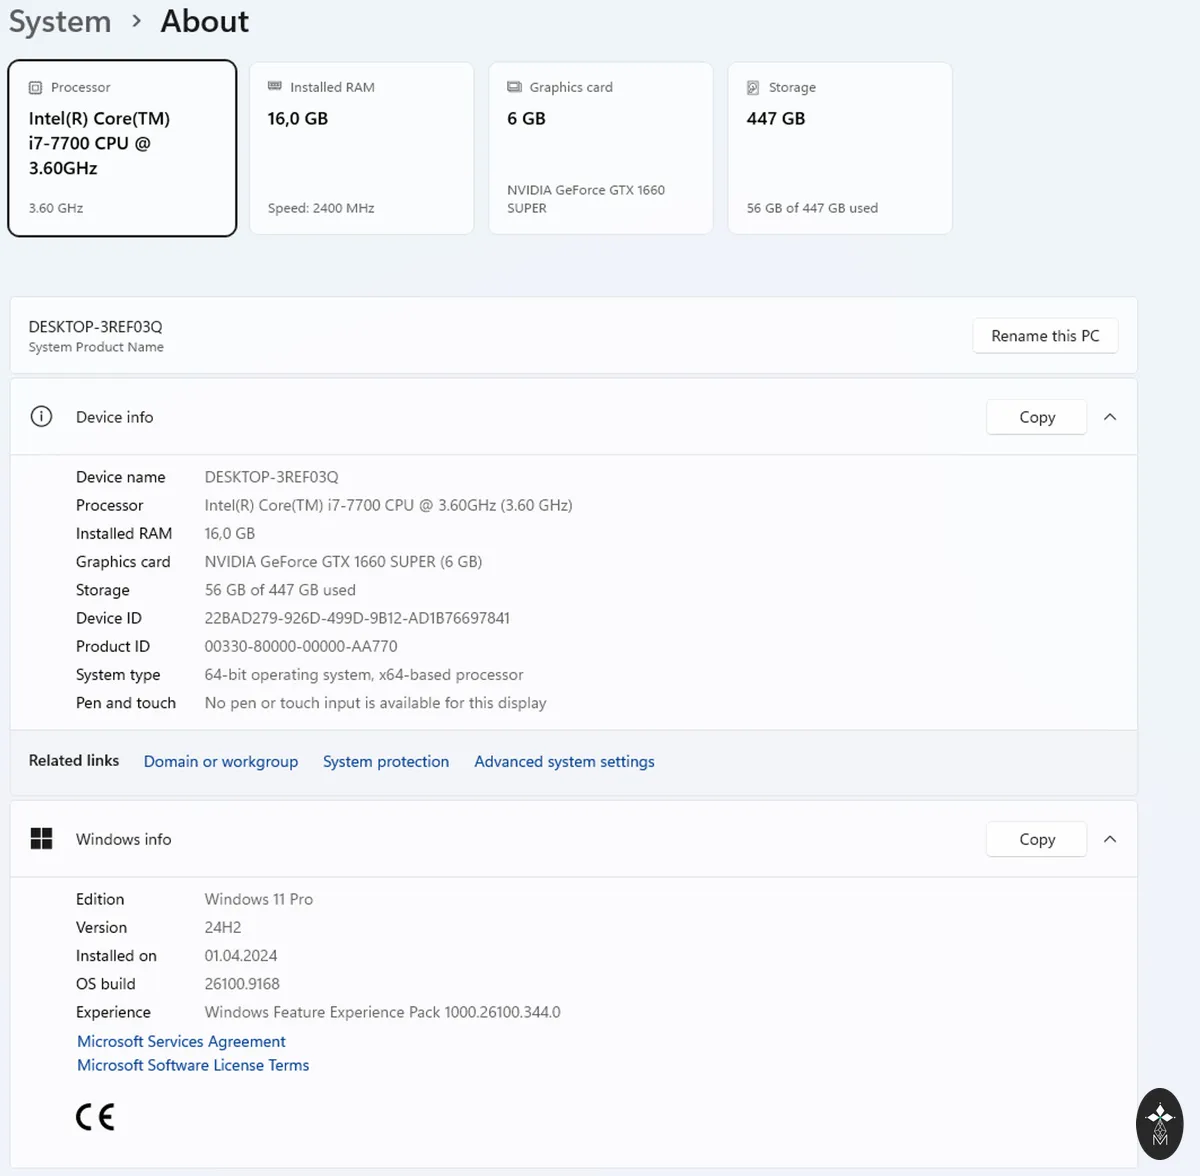Click the Graphics card icon

click(515, 87)
